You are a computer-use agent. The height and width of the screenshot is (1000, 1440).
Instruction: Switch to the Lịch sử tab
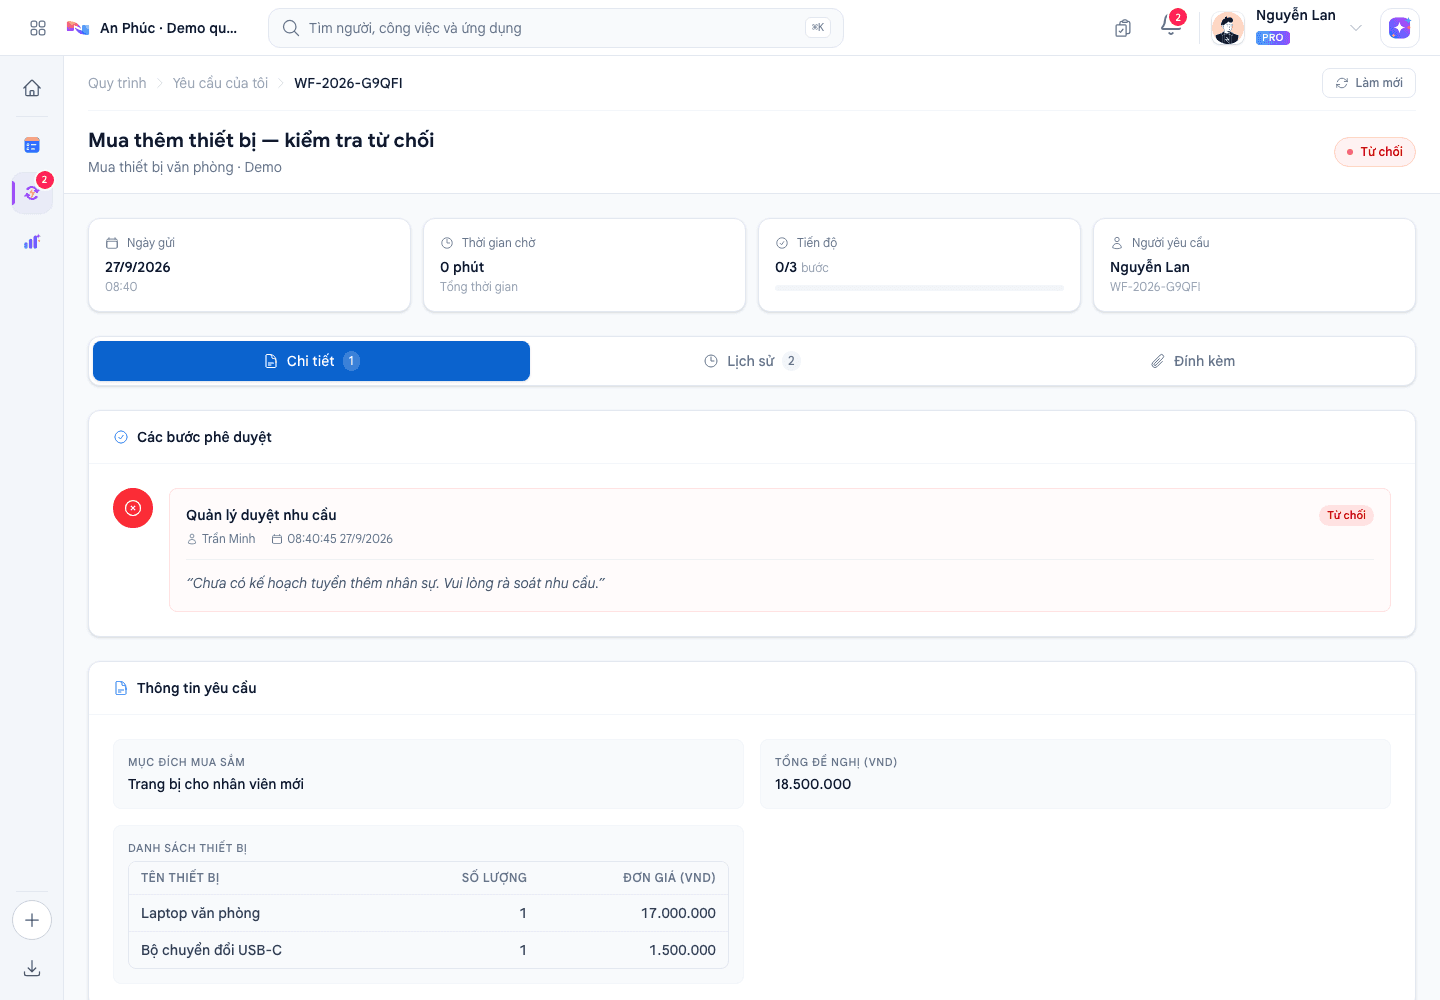752,361
